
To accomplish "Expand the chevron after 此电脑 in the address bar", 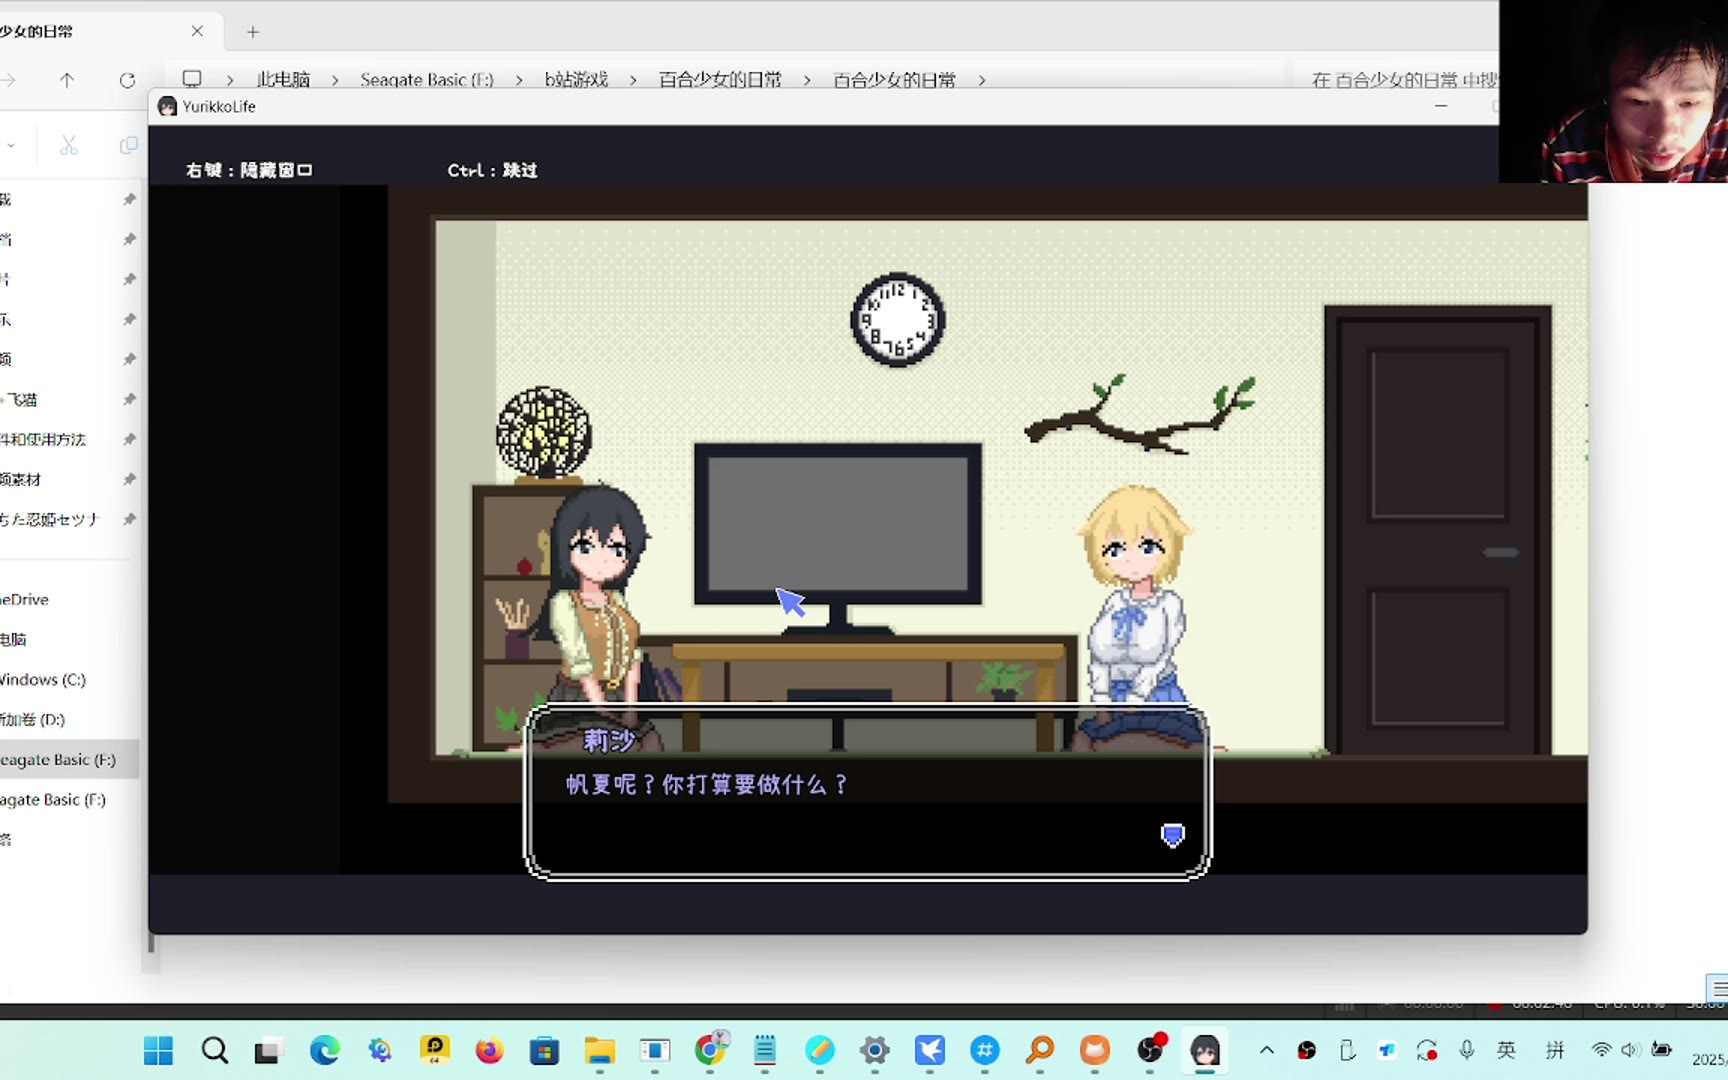I will pos(335,80).
